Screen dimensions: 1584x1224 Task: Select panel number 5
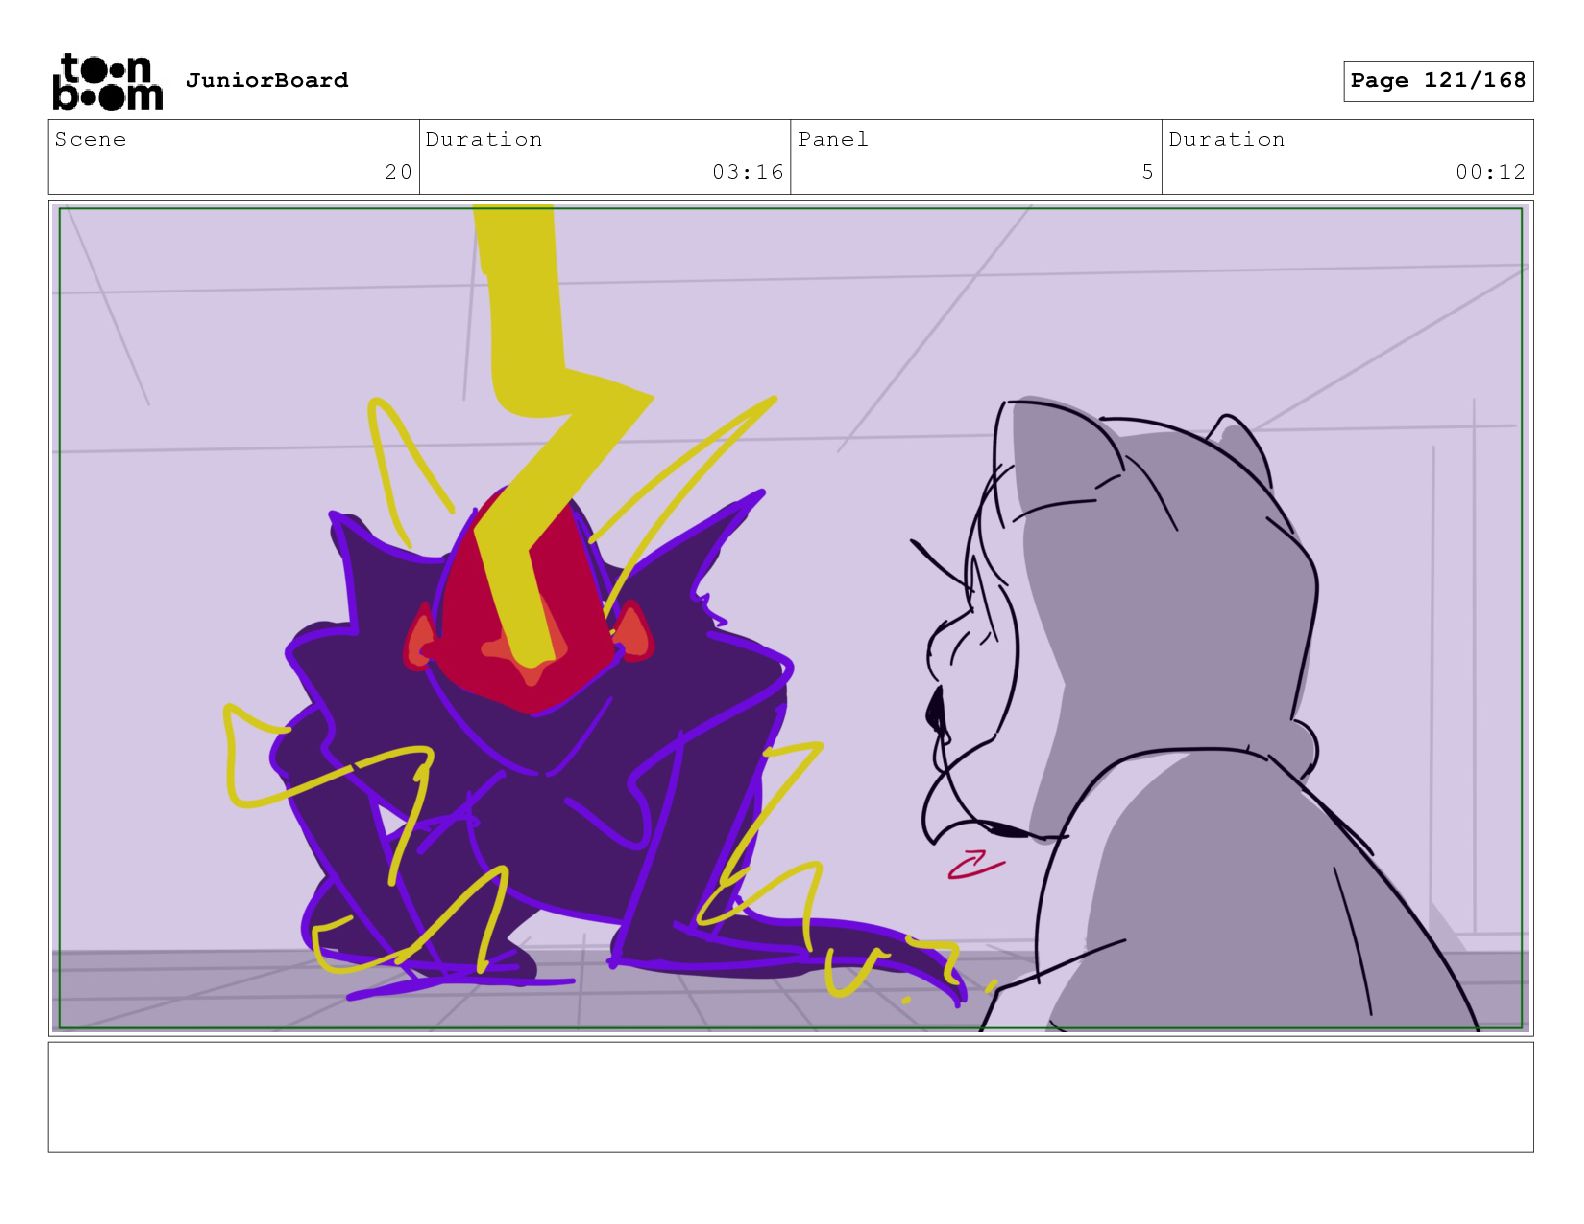(1148, 172)
